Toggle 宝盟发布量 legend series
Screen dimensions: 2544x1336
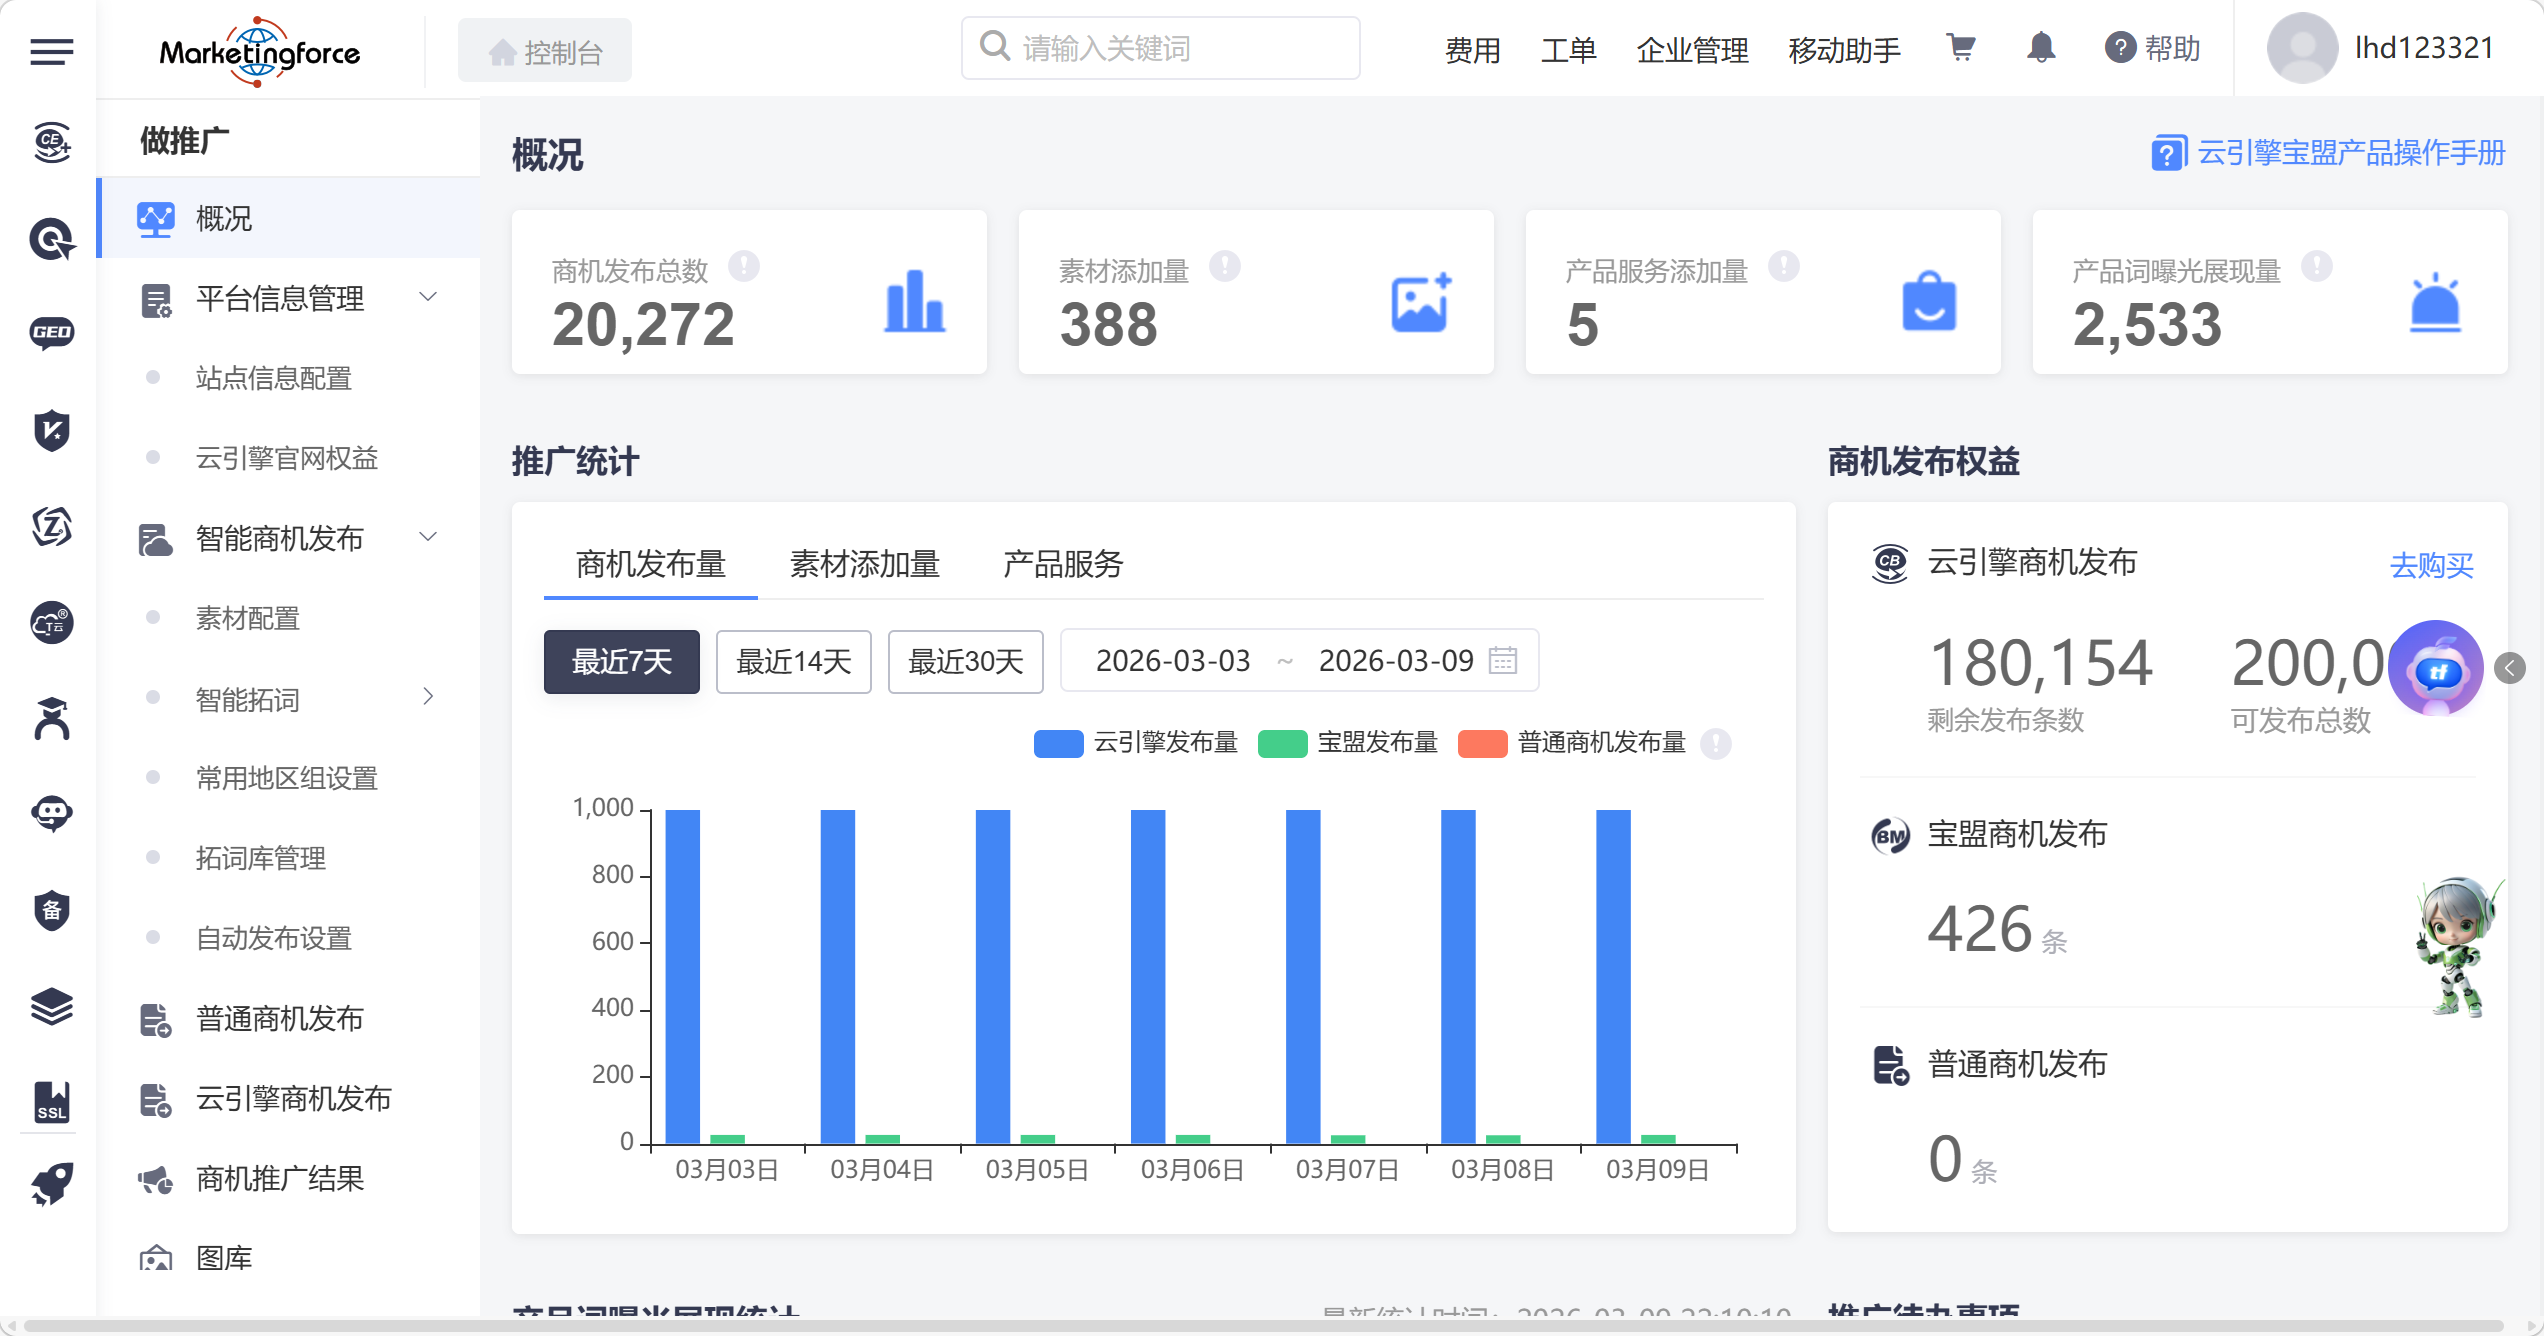pyautogui.click(x=1348, y=743)
